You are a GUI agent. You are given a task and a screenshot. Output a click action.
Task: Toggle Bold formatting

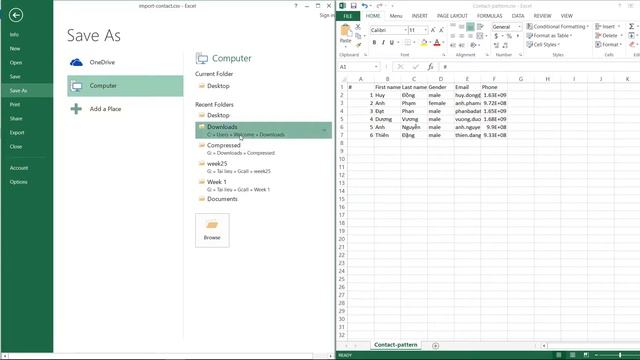(374, 42)
